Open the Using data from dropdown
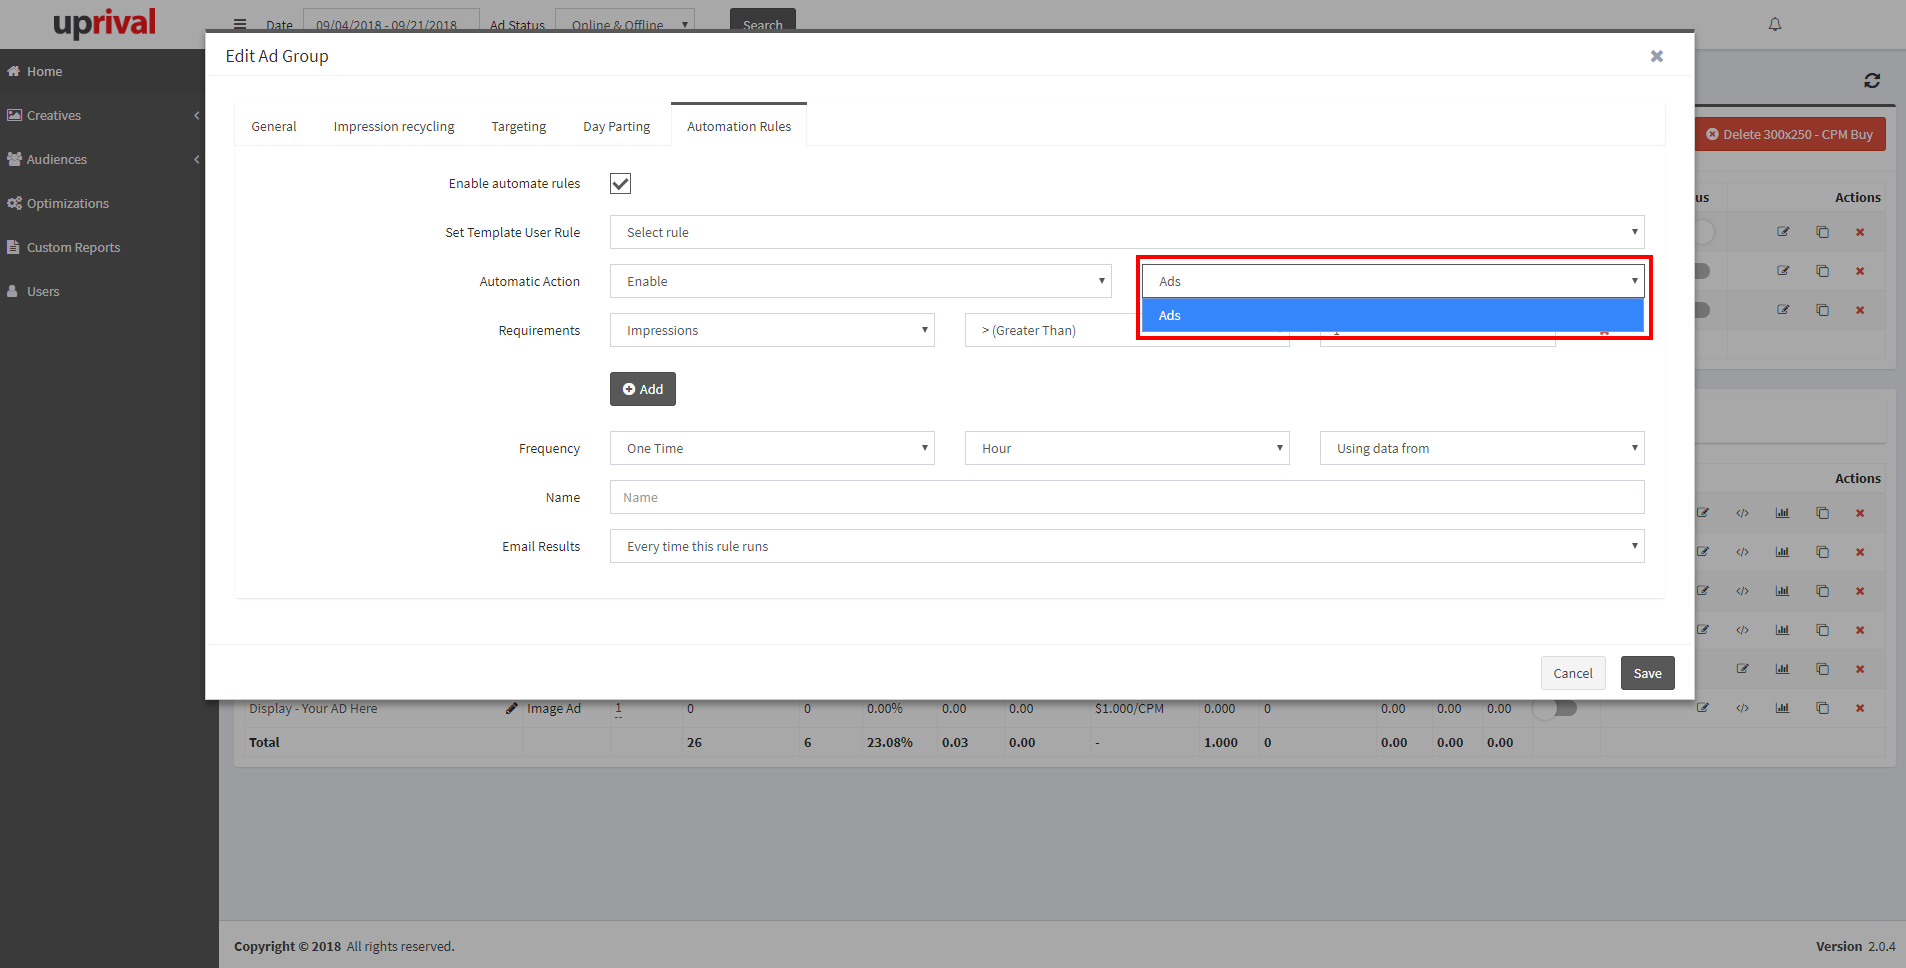 (x=1482, y=448)
